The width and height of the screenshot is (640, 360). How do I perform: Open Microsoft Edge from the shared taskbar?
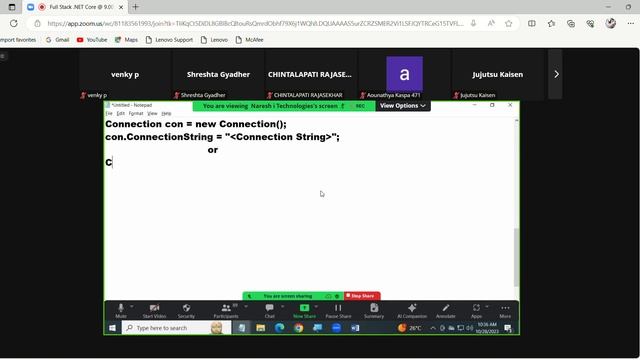point(280,328)
